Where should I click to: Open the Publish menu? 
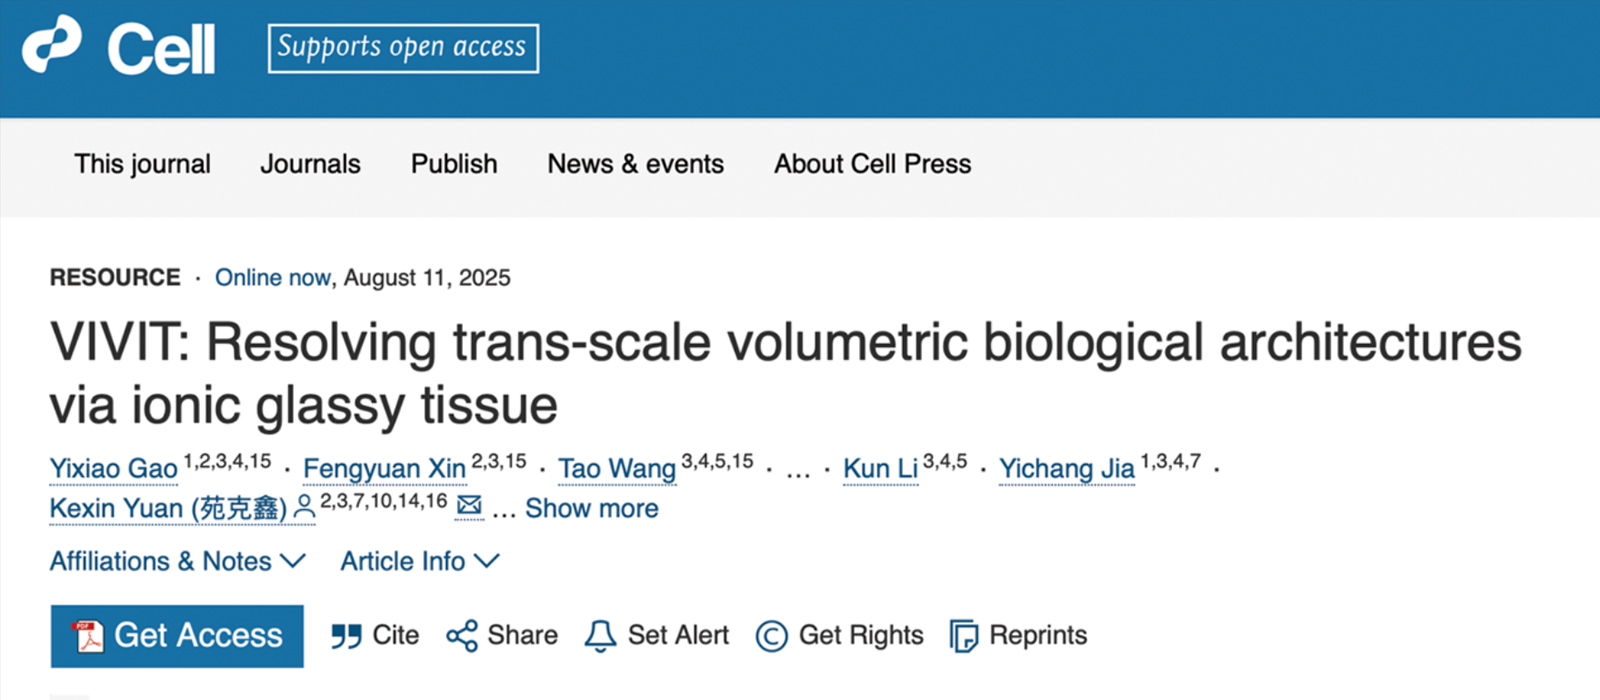click(x=454, y=164)
